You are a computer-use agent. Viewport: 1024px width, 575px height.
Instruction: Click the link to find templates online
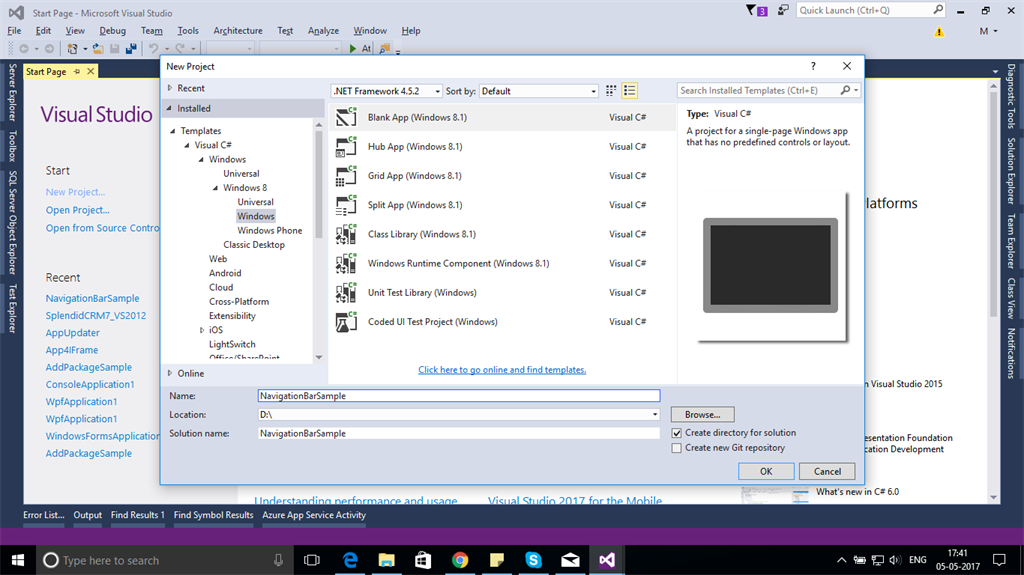pos(502,370)
